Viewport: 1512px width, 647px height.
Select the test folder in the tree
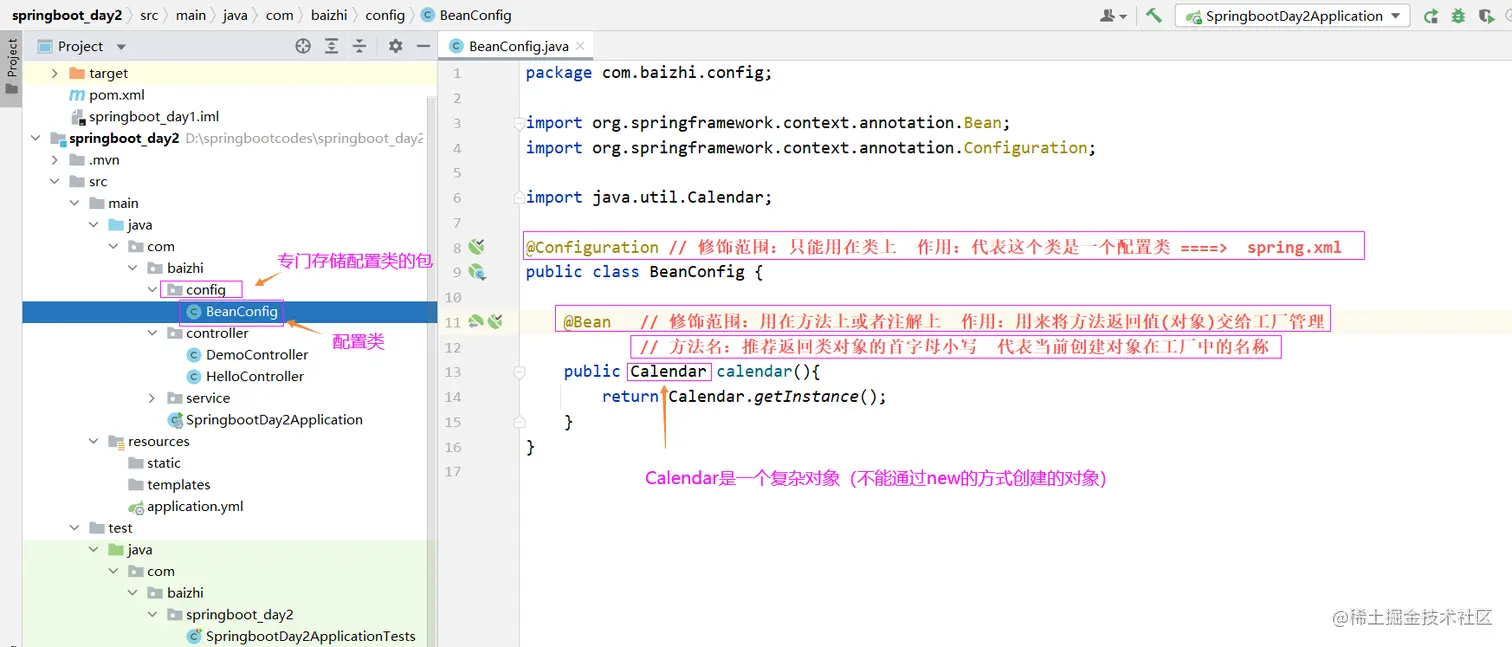tap(120, 528)
